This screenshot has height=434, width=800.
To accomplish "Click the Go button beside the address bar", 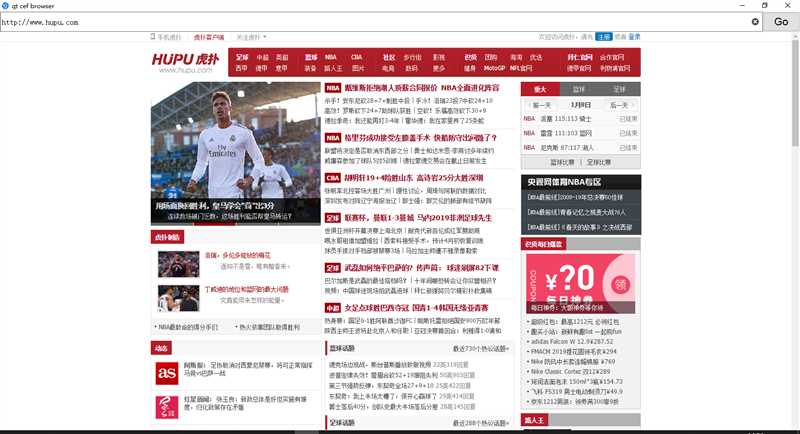I will [x=781, y=21].
